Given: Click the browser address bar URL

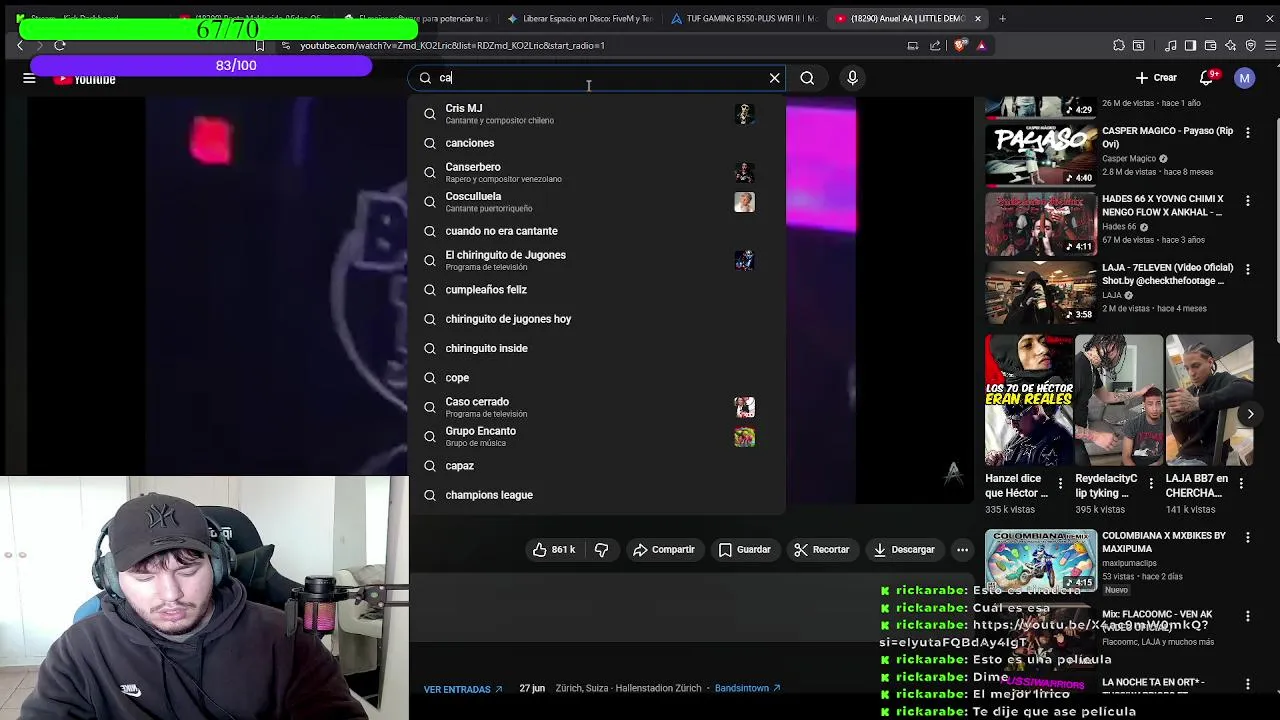Looking at the screenshot, I should (452, 45).
